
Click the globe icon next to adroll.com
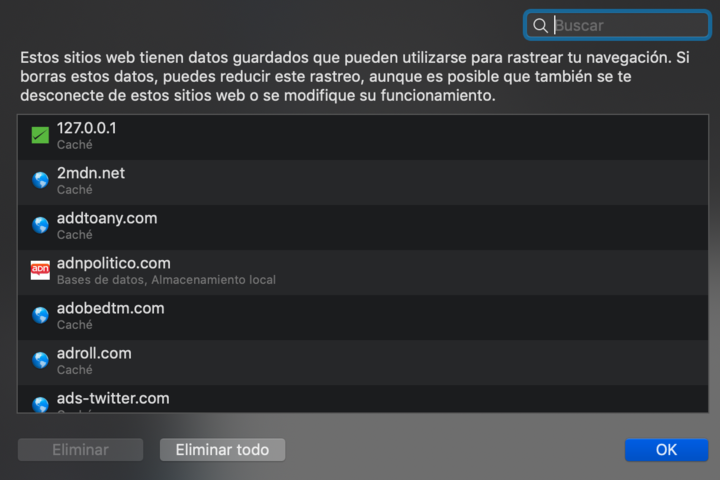[40, 361]
